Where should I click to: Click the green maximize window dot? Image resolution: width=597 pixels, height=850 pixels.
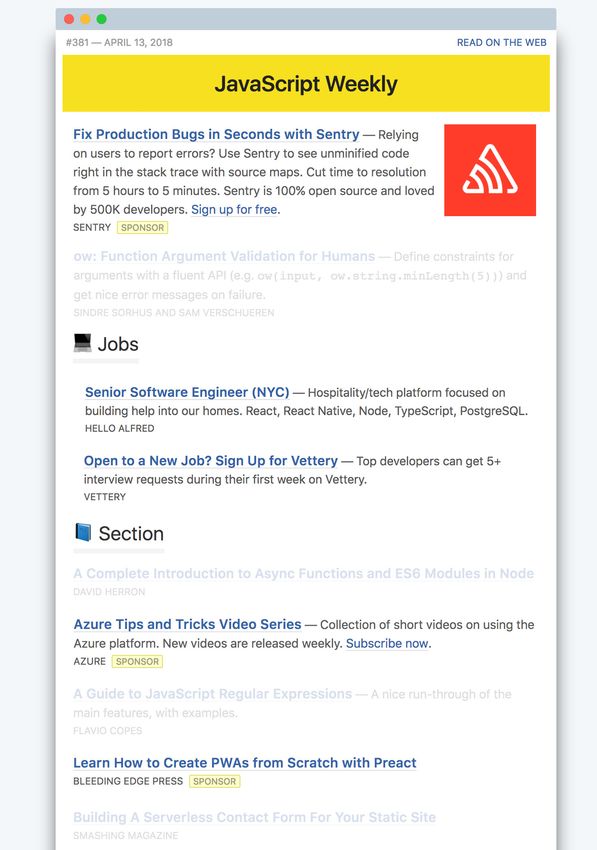point(101,19)
